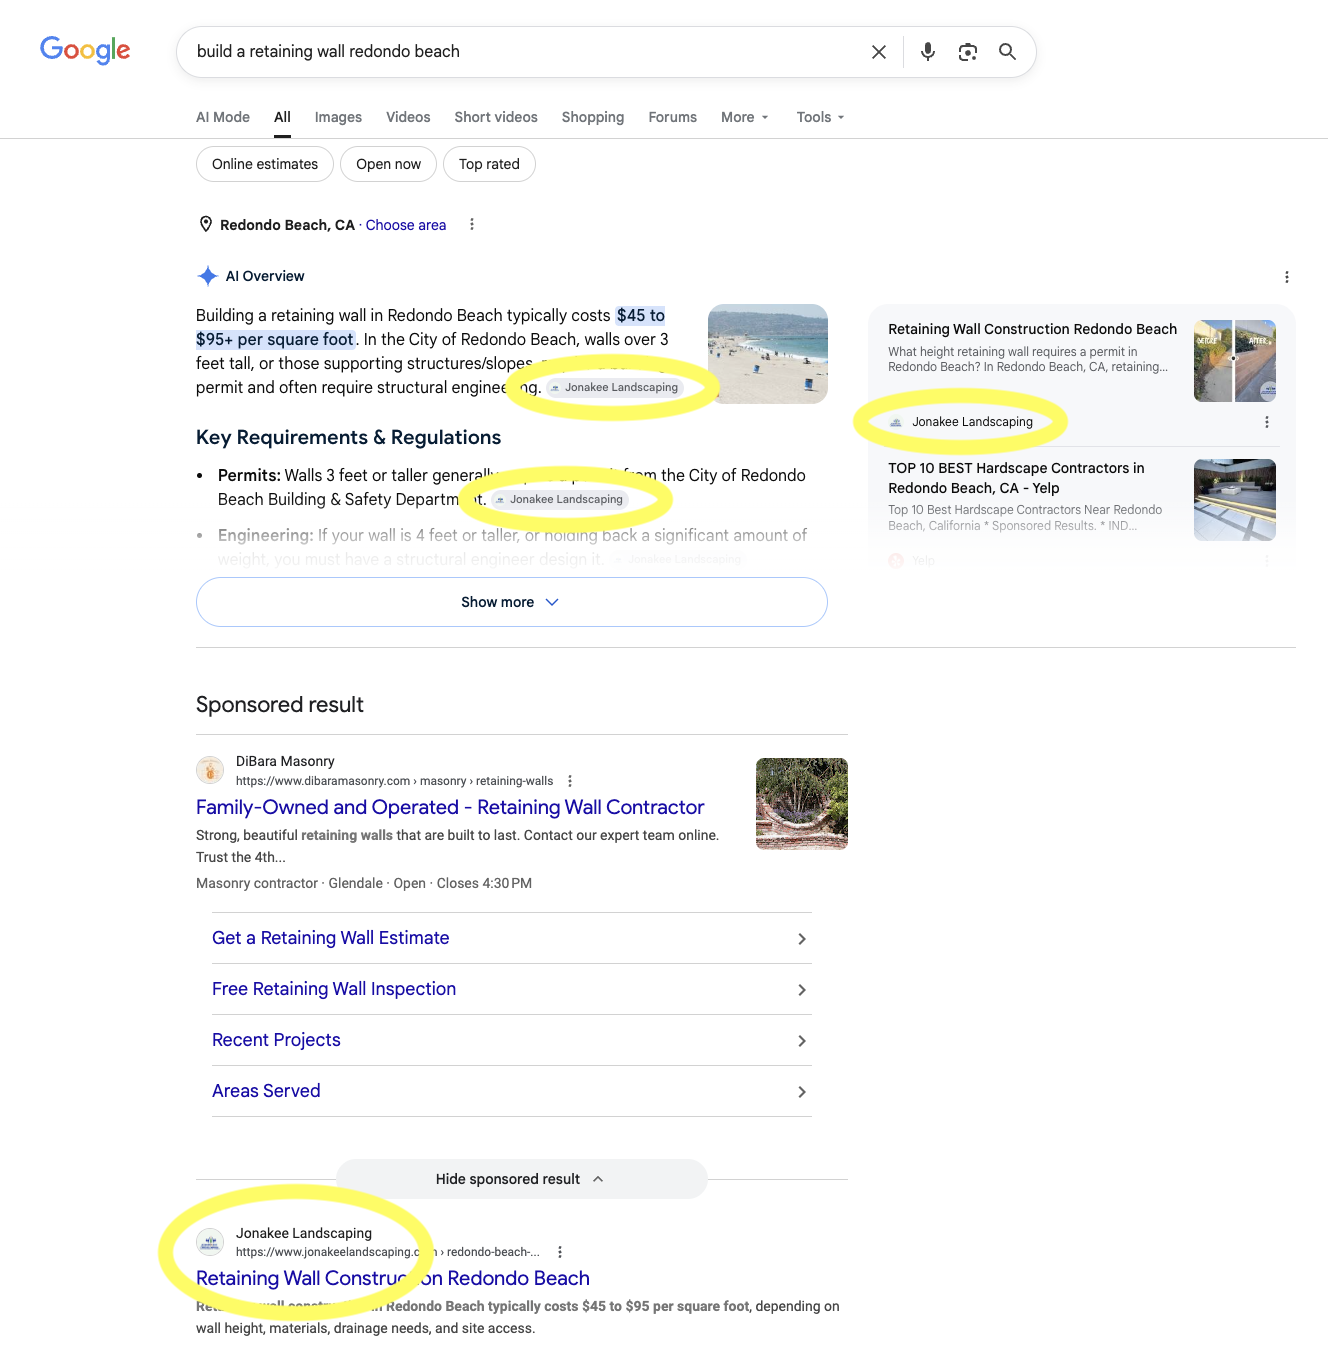The height and width of the screenshot is (1346, 1328).
Task: Click the Choose area link
Action: [406, 225]
